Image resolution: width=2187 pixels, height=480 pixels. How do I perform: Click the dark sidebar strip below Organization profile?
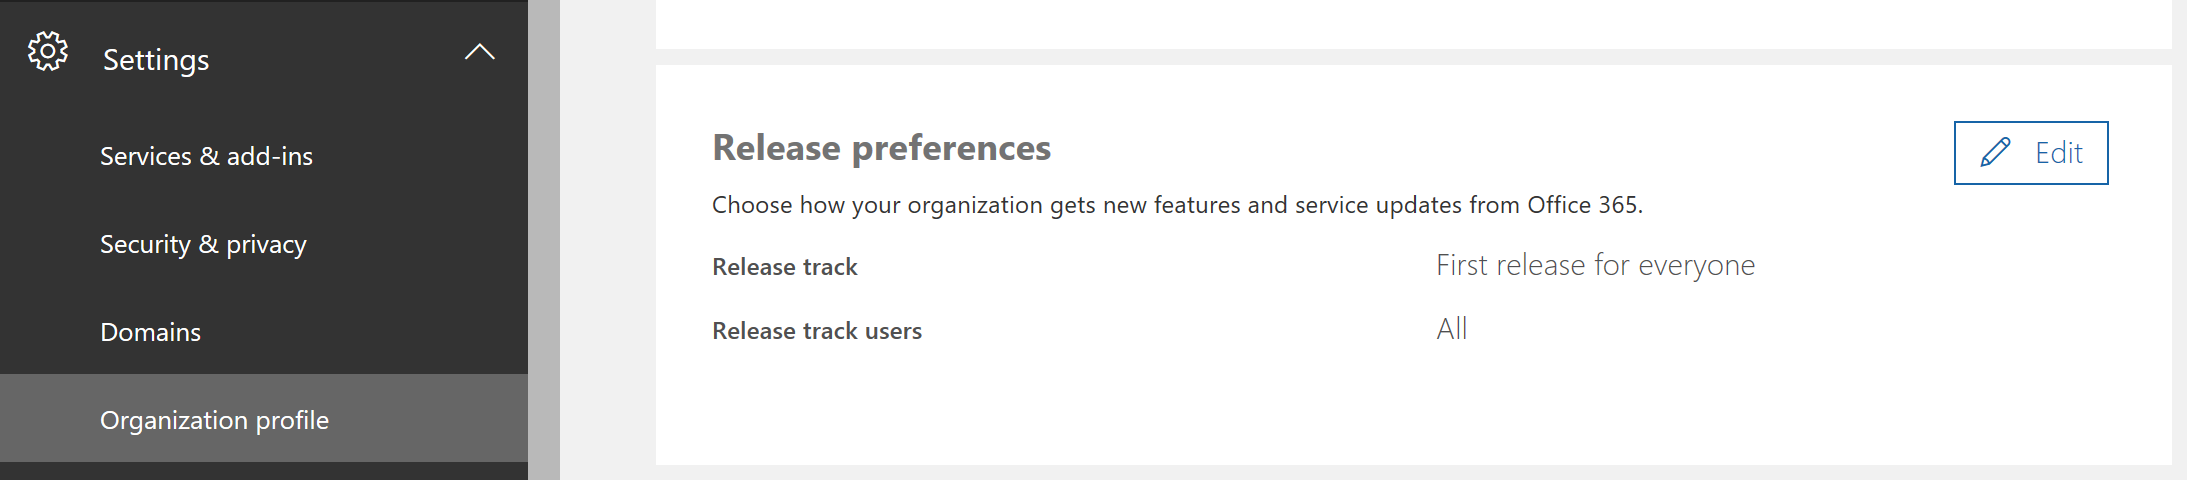point(263,471)
